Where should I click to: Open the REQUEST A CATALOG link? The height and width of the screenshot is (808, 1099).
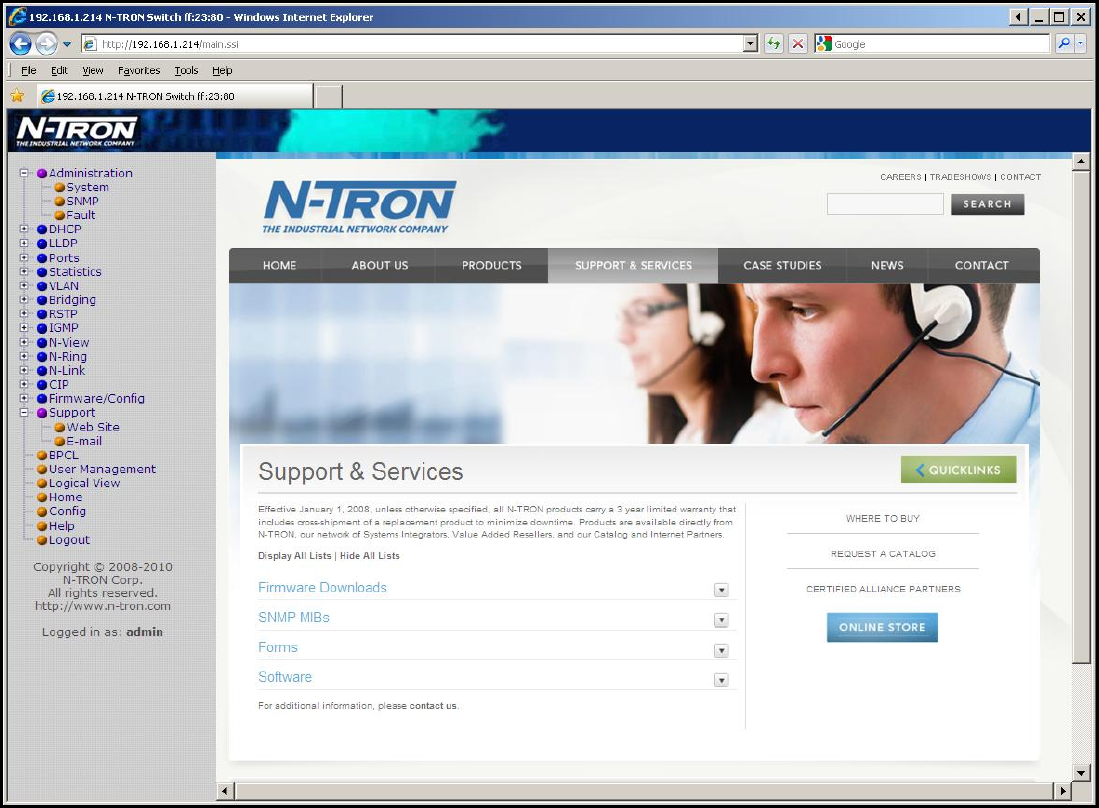click(x=883, y=554)
